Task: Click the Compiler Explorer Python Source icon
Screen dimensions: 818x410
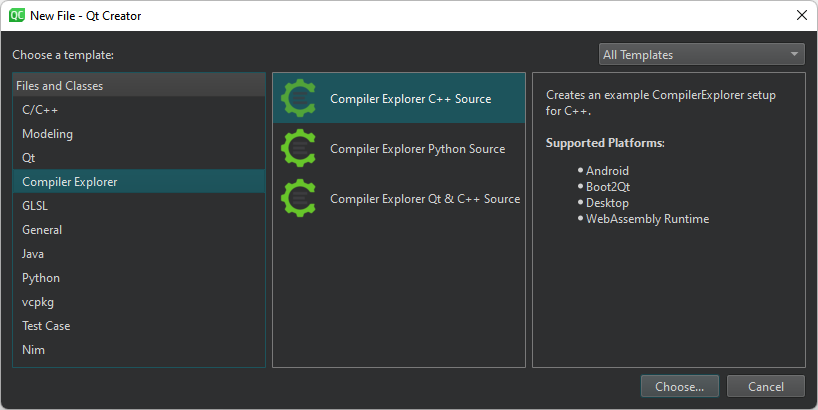Action: point(299,148)
